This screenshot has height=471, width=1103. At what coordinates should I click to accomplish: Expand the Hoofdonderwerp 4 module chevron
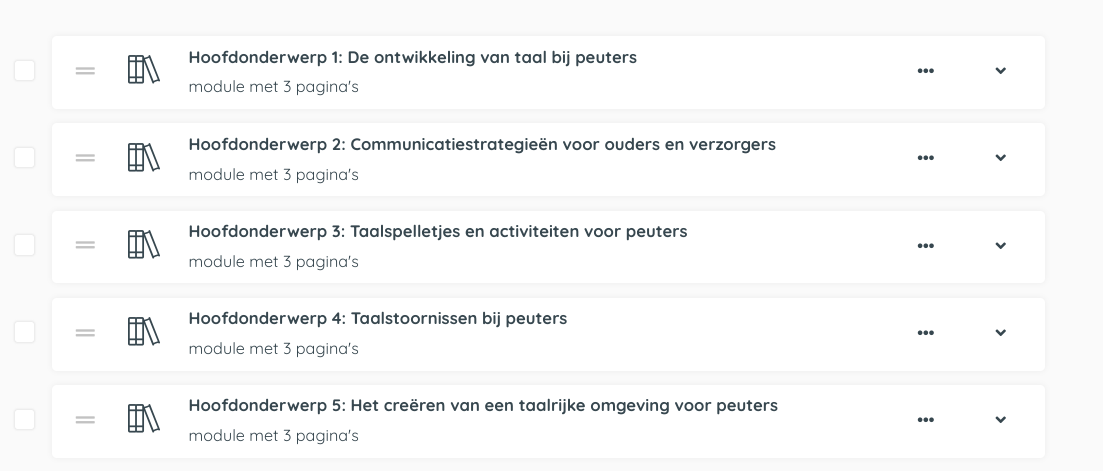[1000, 333]
